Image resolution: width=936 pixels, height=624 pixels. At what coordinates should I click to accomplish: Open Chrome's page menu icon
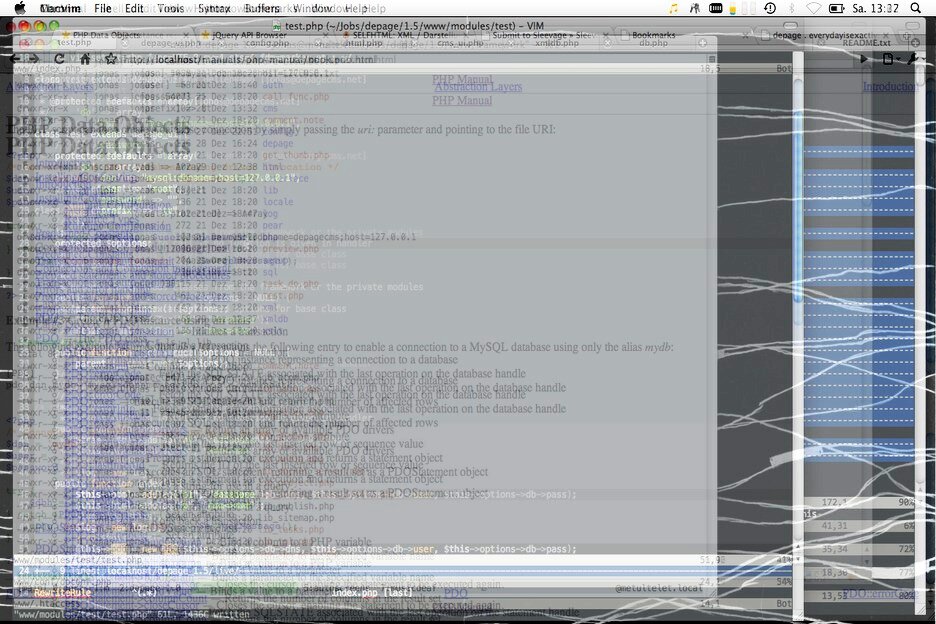889,59
